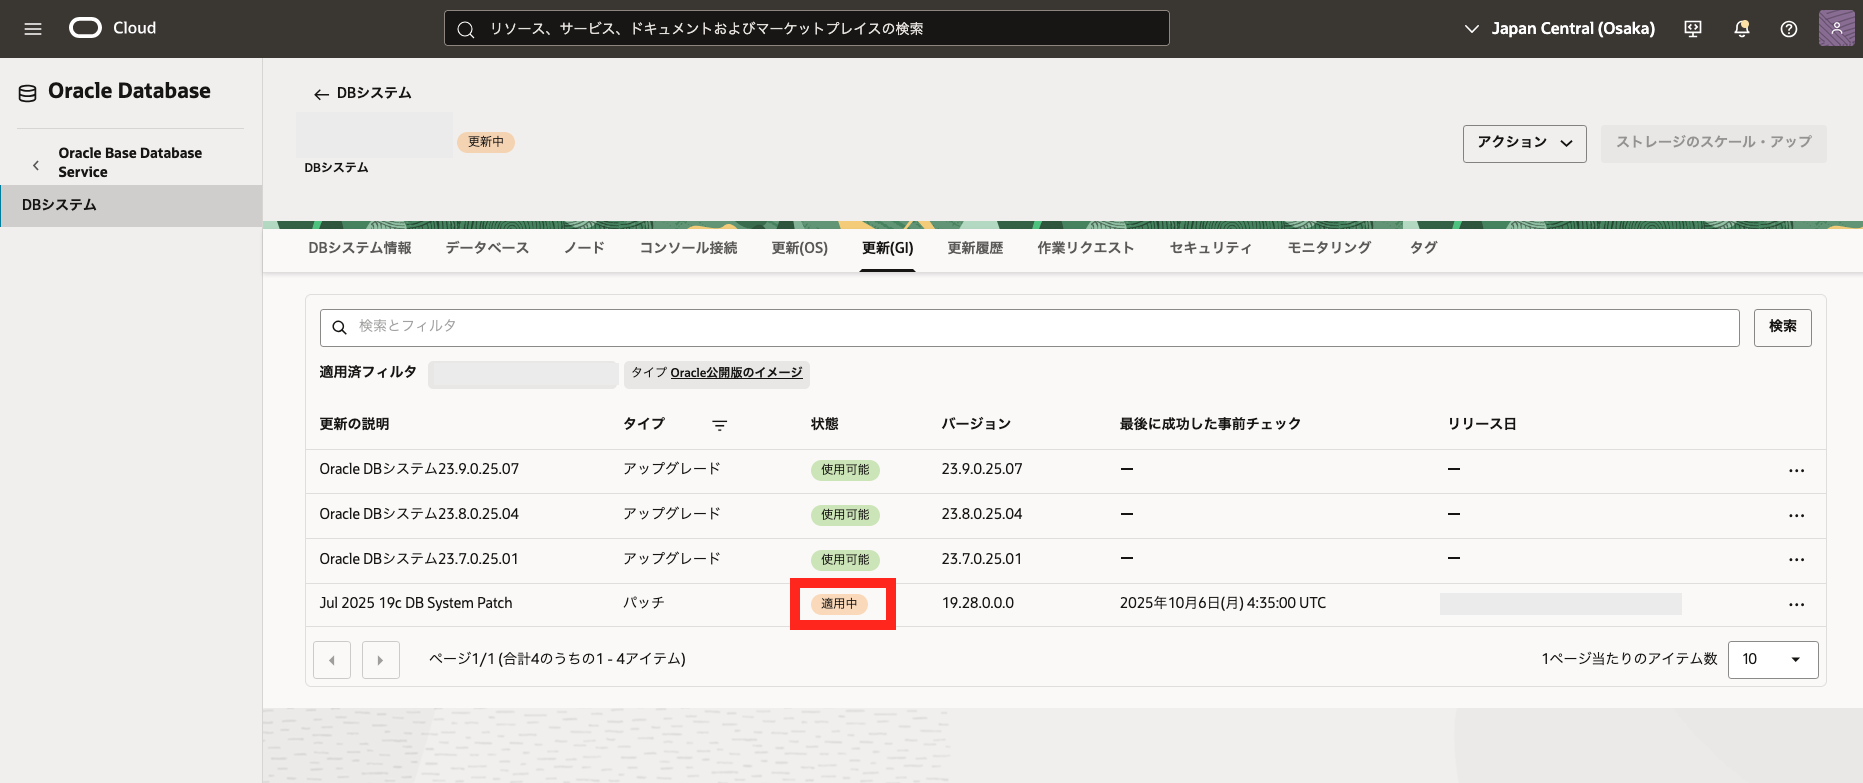1863x783 pixels.
Task: Collapse back from Oracle Base Database Service
Action: pos(36,163)
